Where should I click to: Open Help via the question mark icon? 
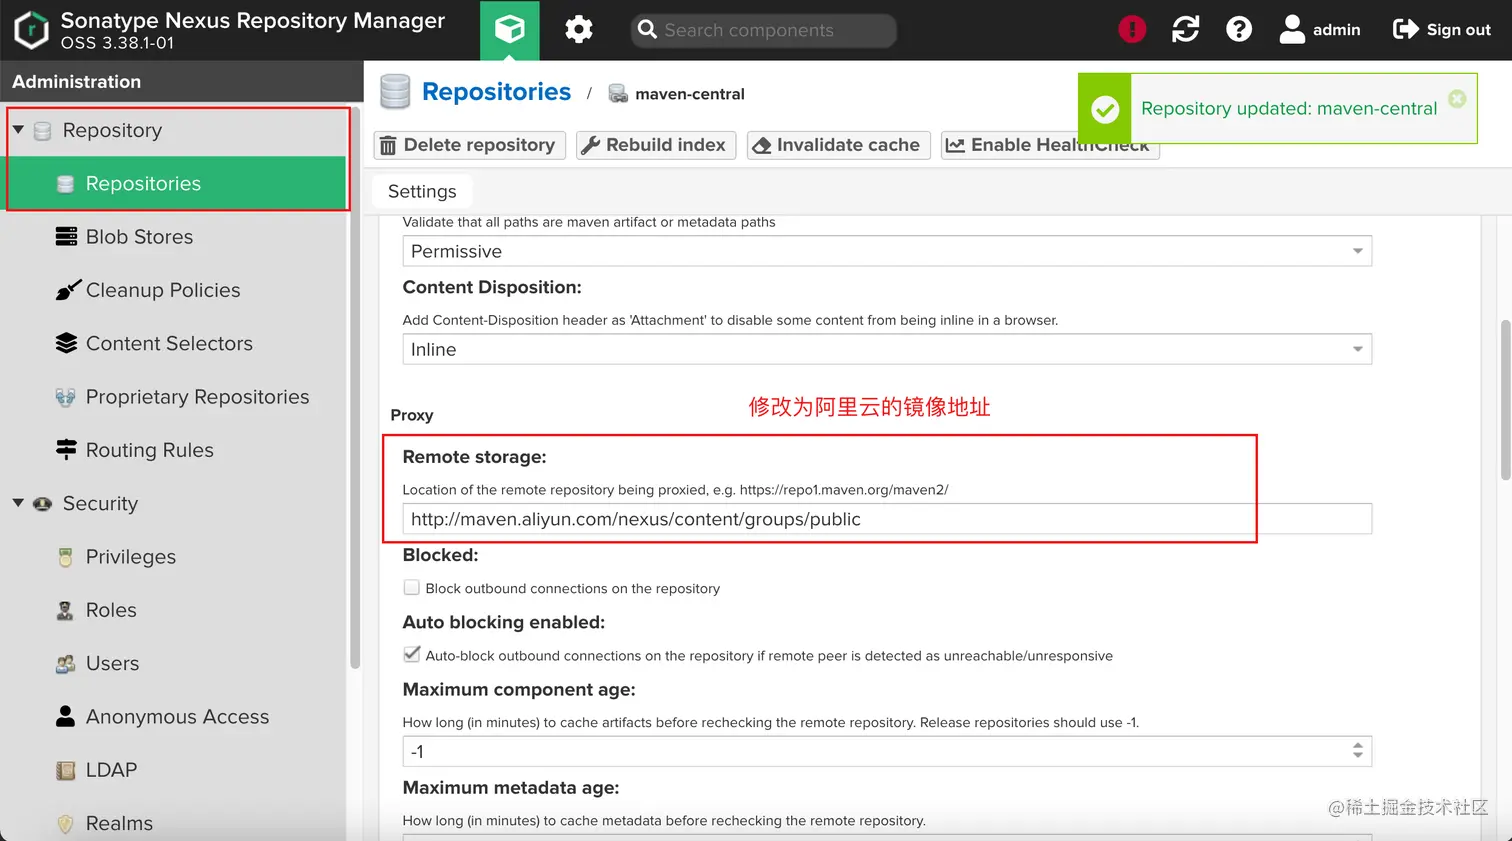click(1239, 30)
